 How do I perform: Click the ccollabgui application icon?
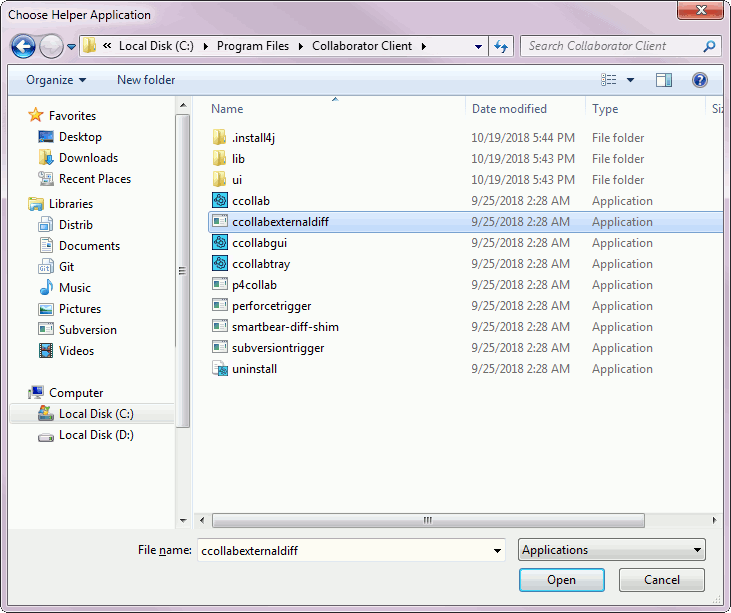pyautogui.click(x=220, y=242)
